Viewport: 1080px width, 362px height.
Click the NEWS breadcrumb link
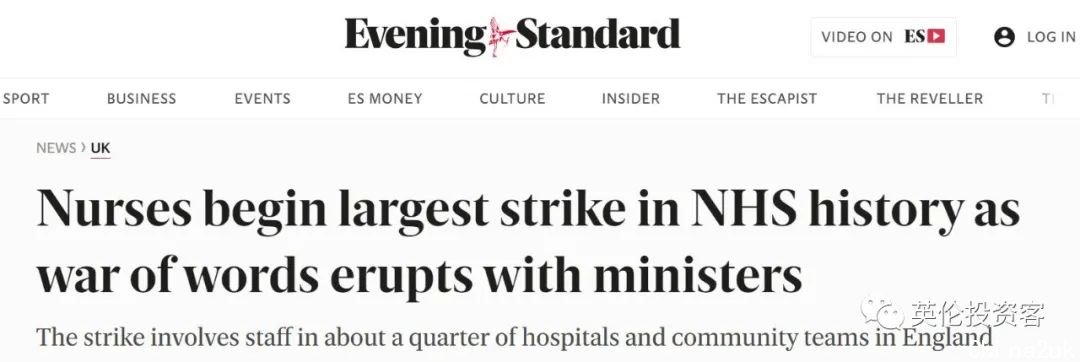pyautogui.click(x=56, y=148)
